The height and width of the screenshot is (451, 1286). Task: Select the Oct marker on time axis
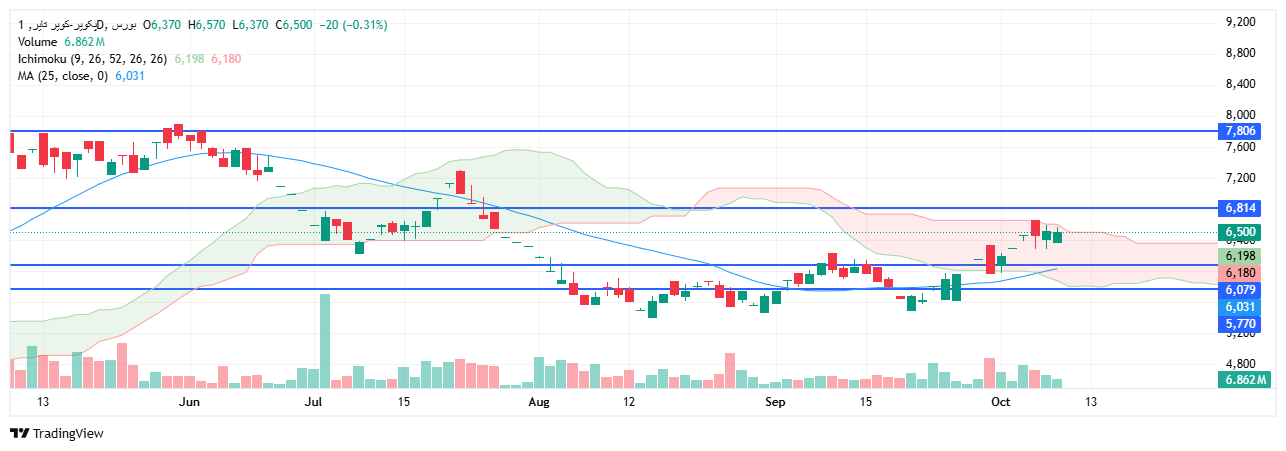[1000, 402]
